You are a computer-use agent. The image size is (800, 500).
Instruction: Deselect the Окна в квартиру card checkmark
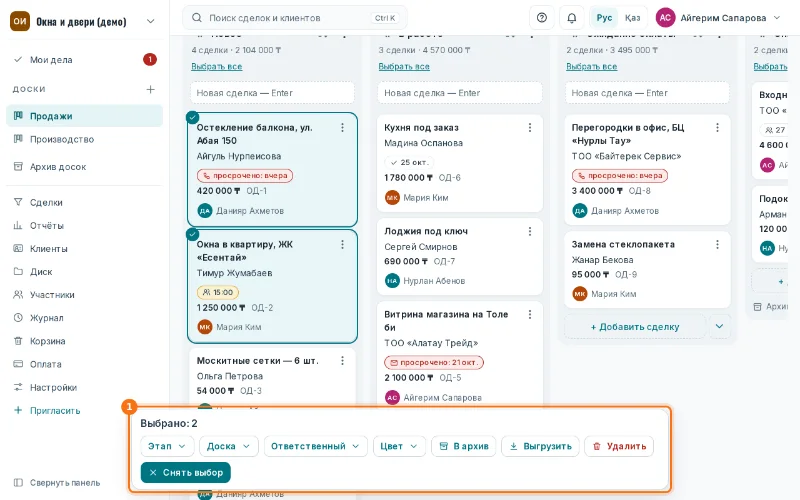tap(192, 234)
